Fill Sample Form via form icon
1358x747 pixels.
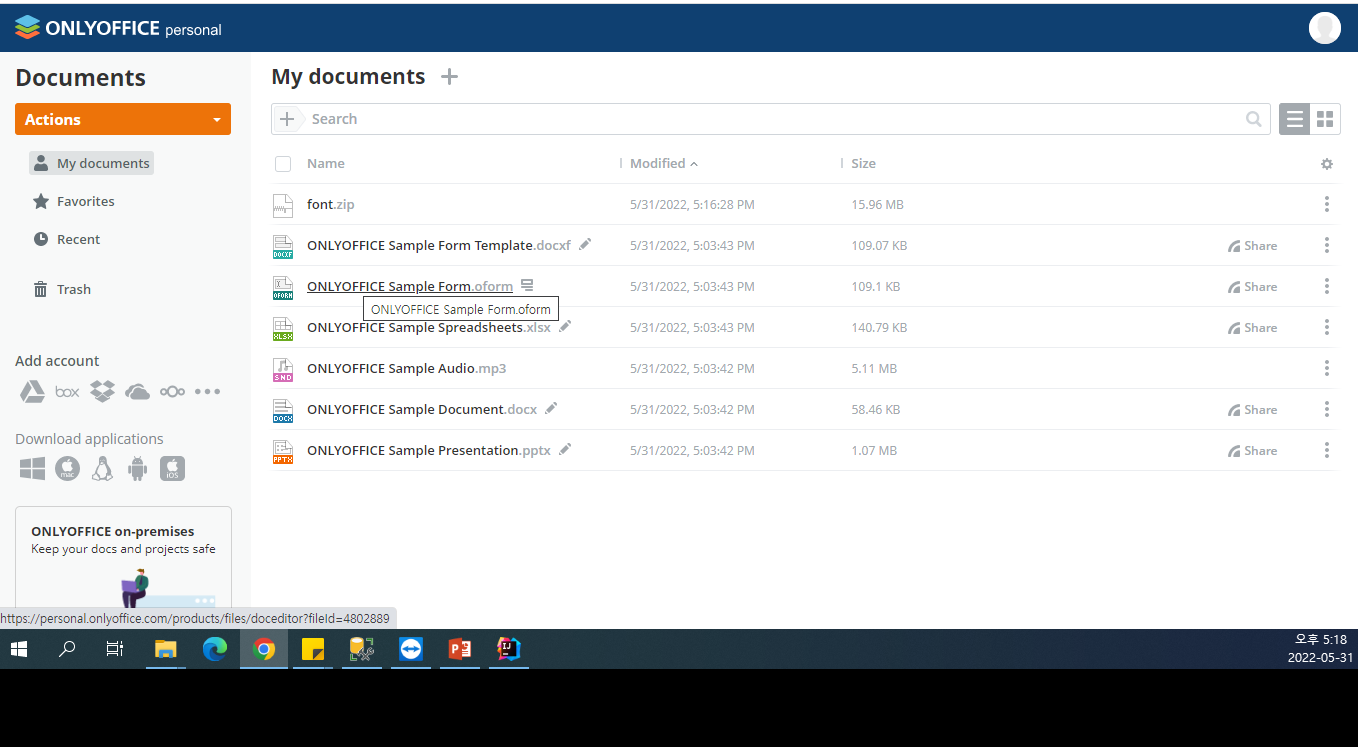[527, 285]
